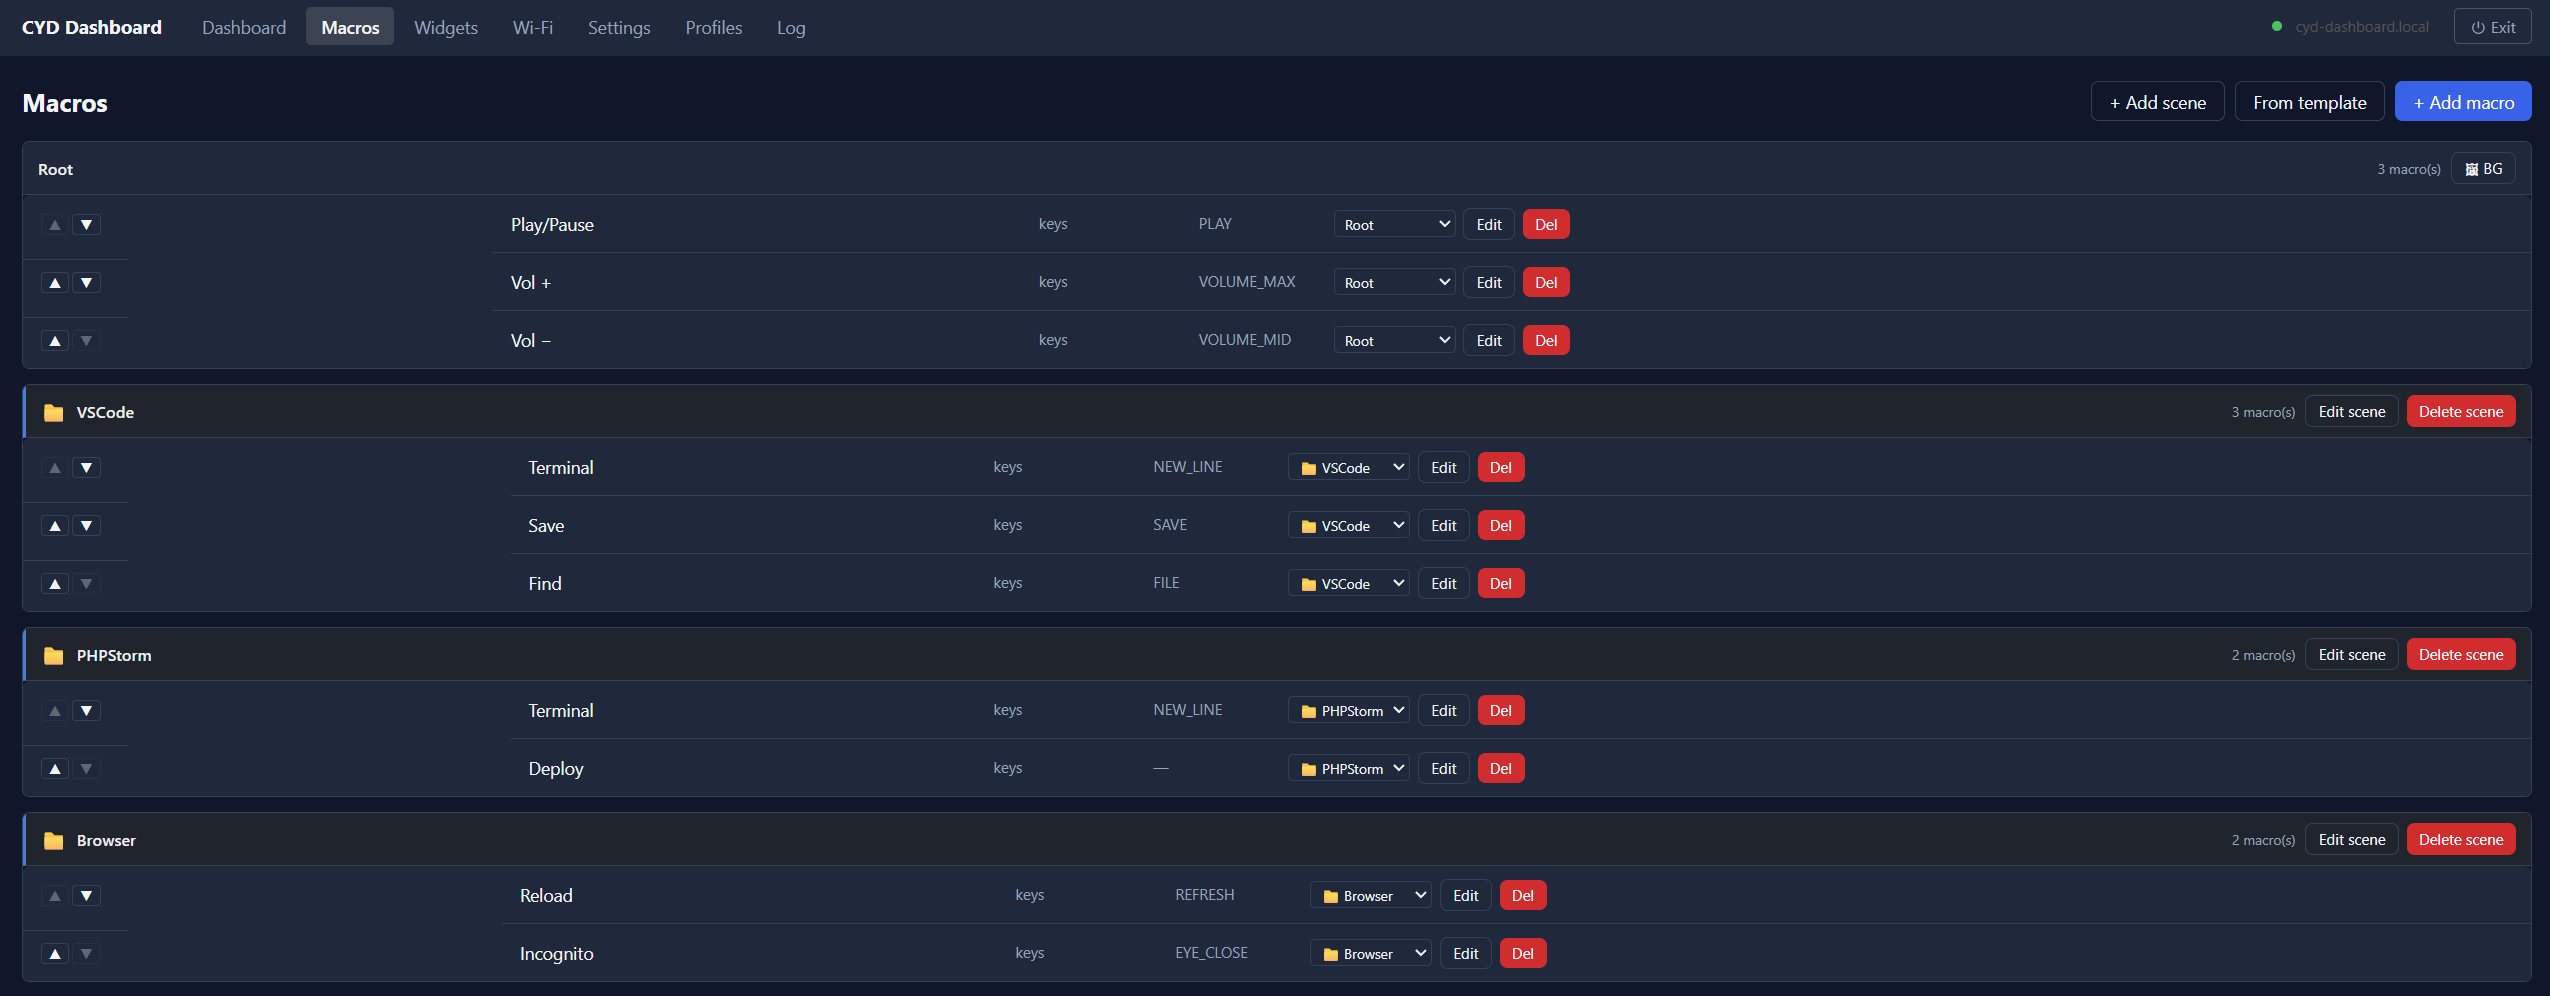This screenshot has width=2550, height=996.
Task: Open the Root BG background button
Action: 2483,169
